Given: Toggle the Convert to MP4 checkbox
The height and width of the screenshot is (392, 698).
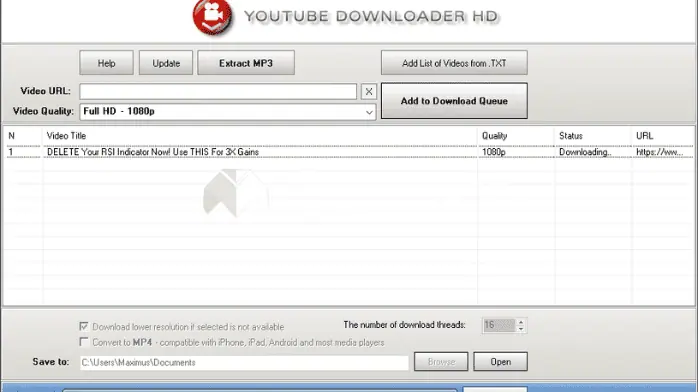Looking at the screenshot, I should (84, 342).
